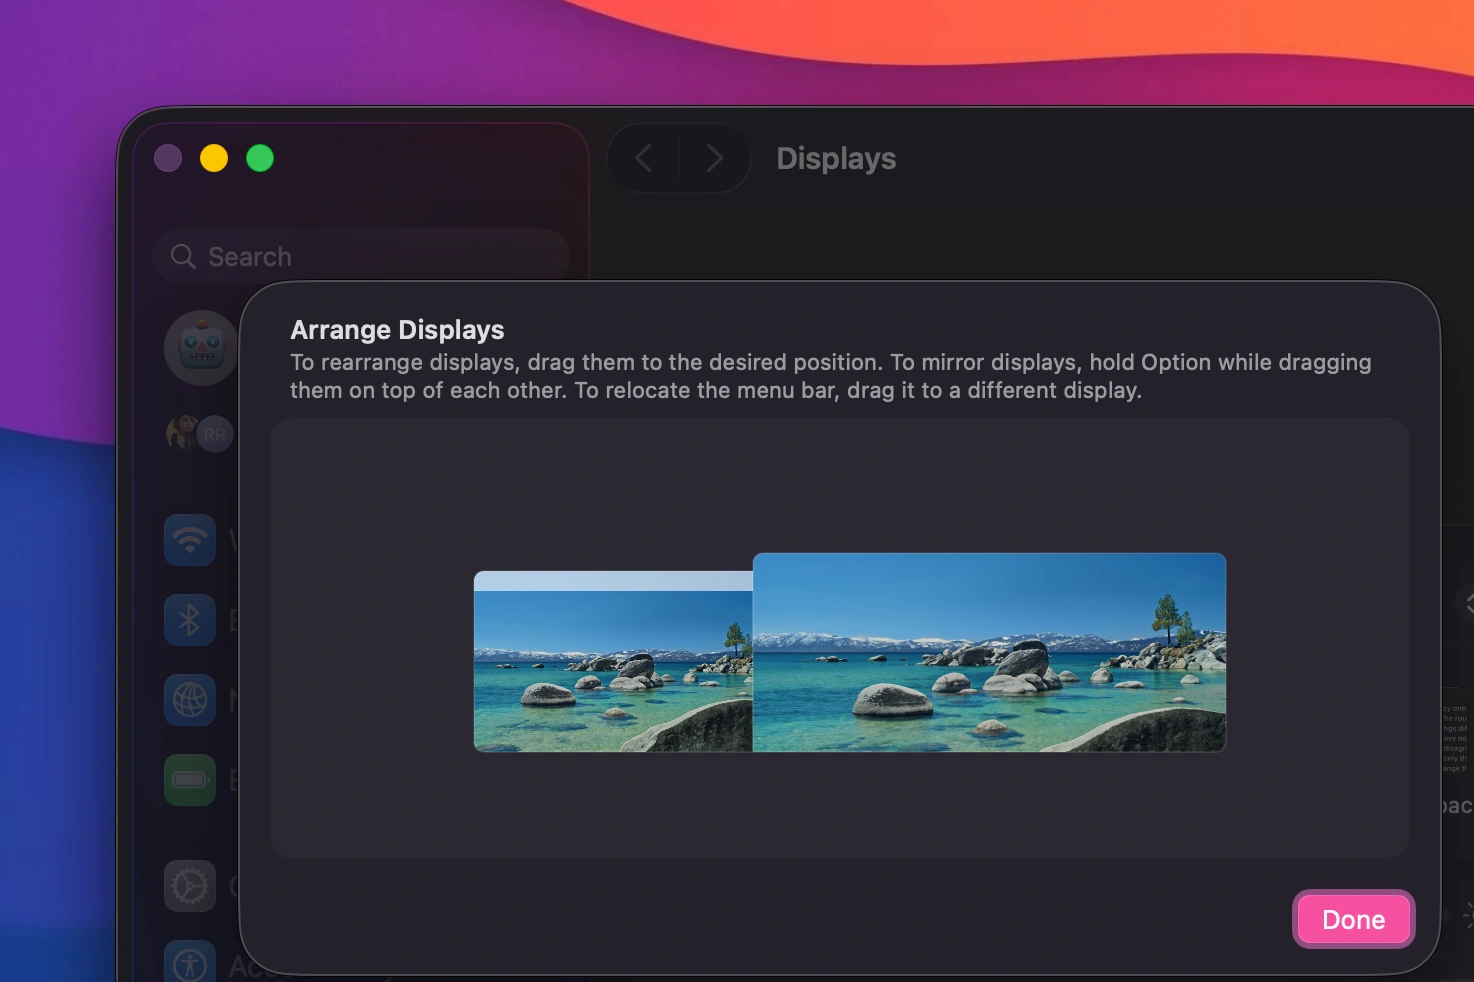Select the larger right display thumbnail

[989, 652]
